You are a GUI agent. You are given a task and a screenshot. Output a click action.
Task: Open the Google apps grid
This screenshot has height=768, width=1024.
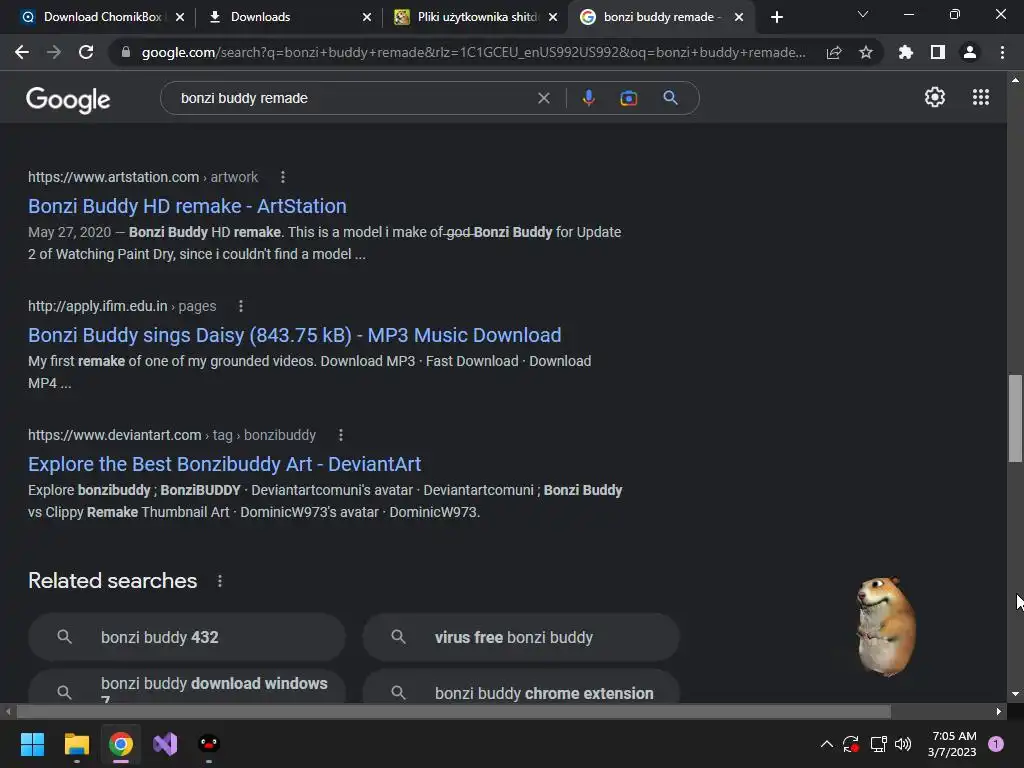[981, 97]
